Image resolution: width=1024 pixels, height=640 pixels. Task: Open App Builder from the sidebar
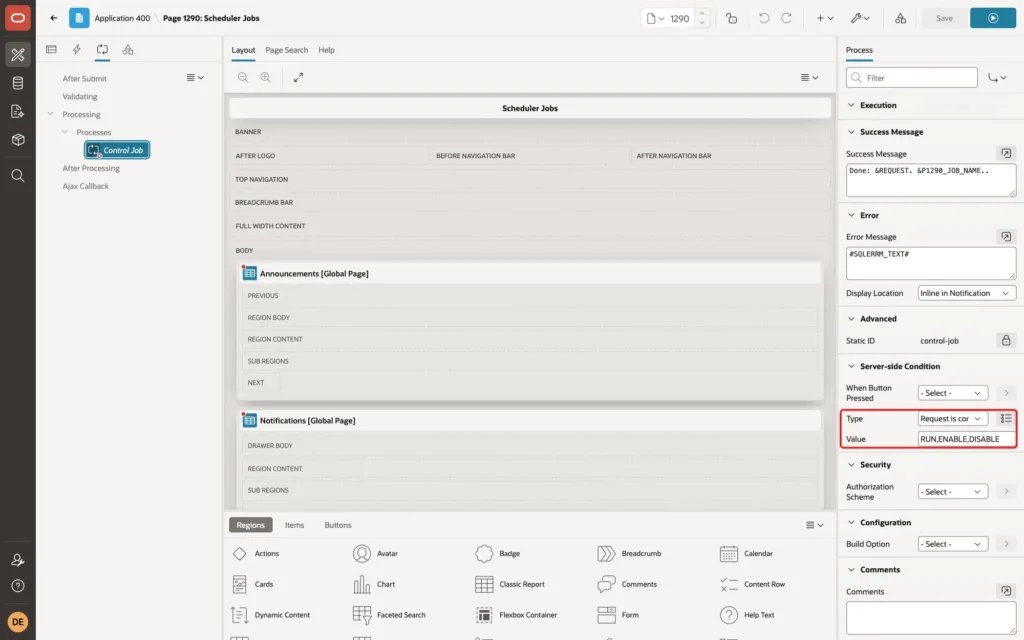click(18, 54)
